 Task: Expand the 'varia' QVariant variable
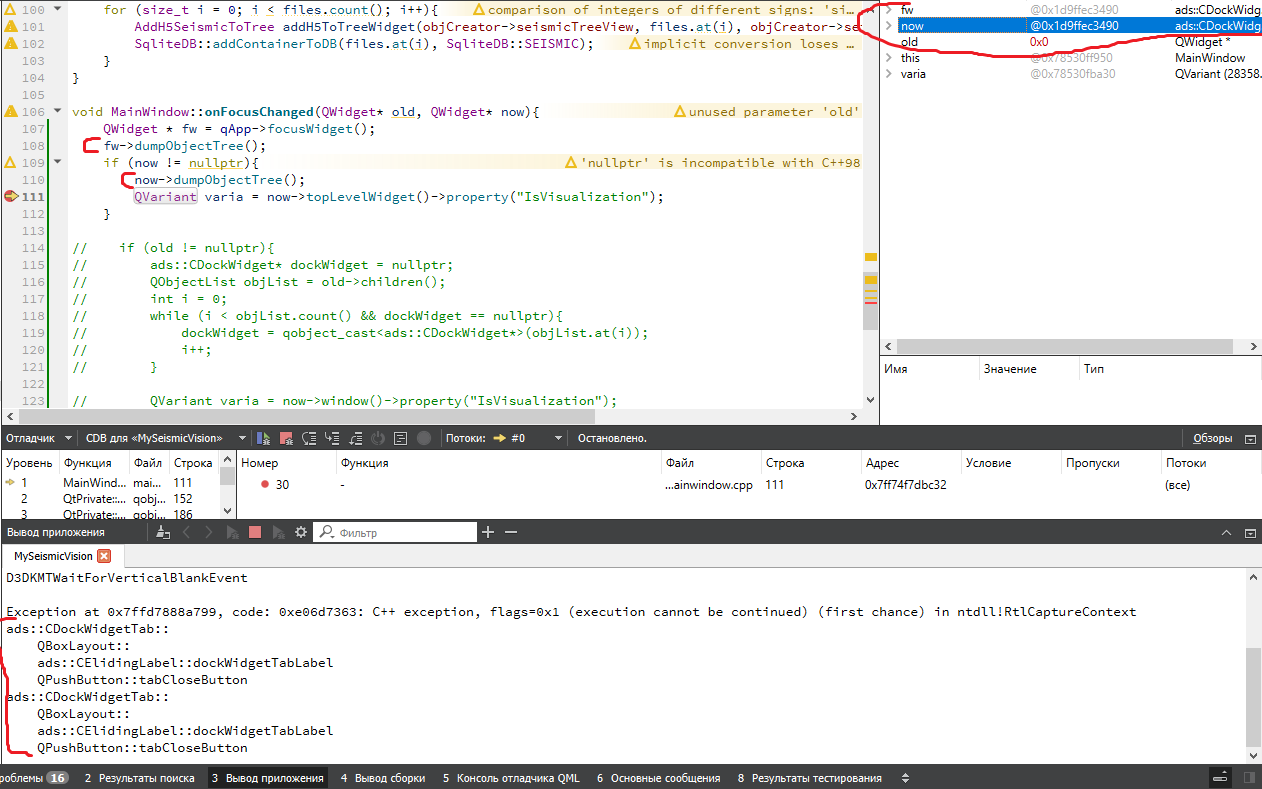tap(889, 74)
